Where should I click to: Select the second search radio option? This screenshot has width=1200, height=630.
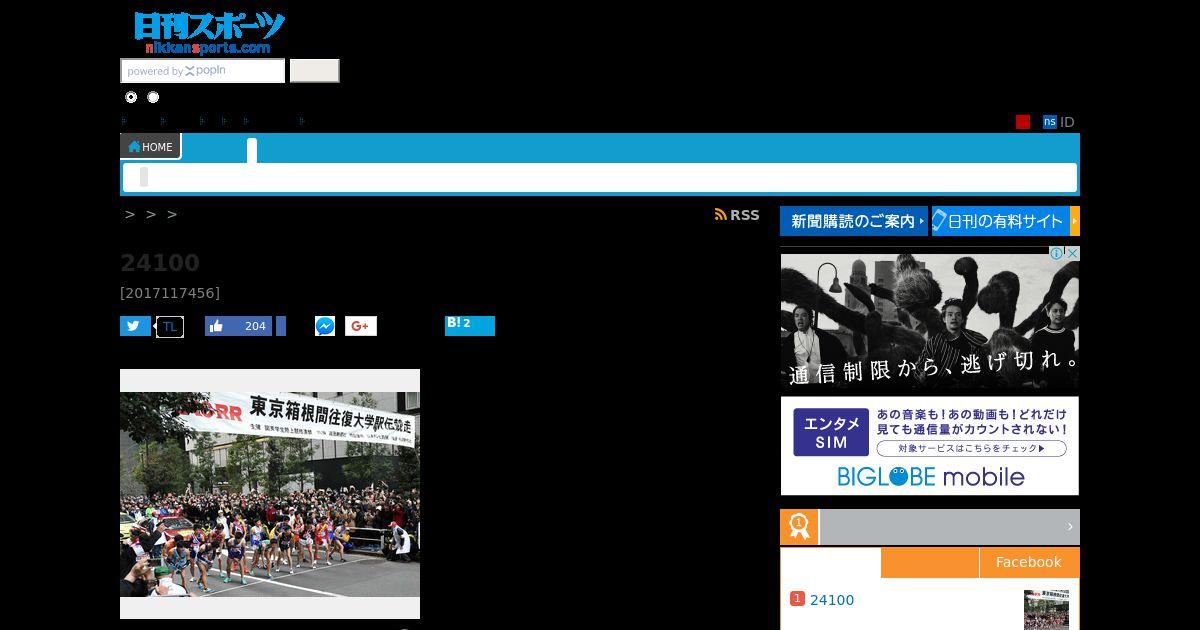coord(153,97)
